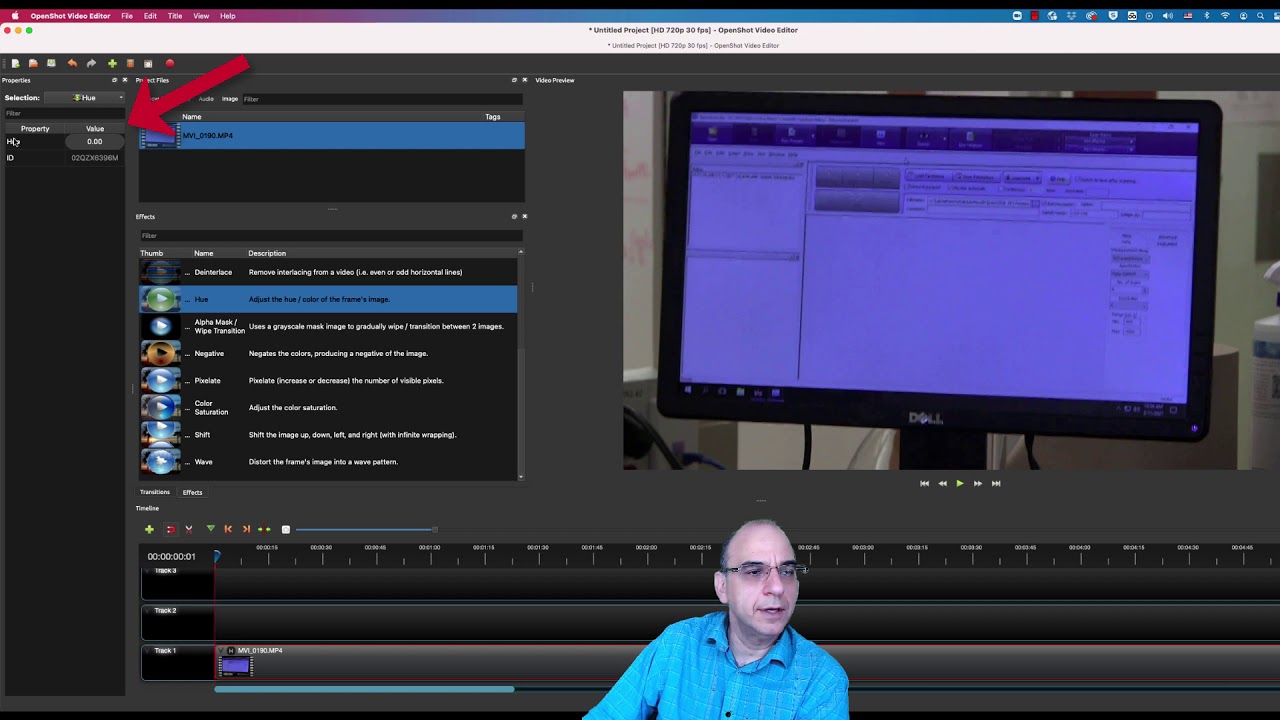The image size is (1280, 720).
Task: Click the Fast Forward playback button
Action: pos(978,483)
